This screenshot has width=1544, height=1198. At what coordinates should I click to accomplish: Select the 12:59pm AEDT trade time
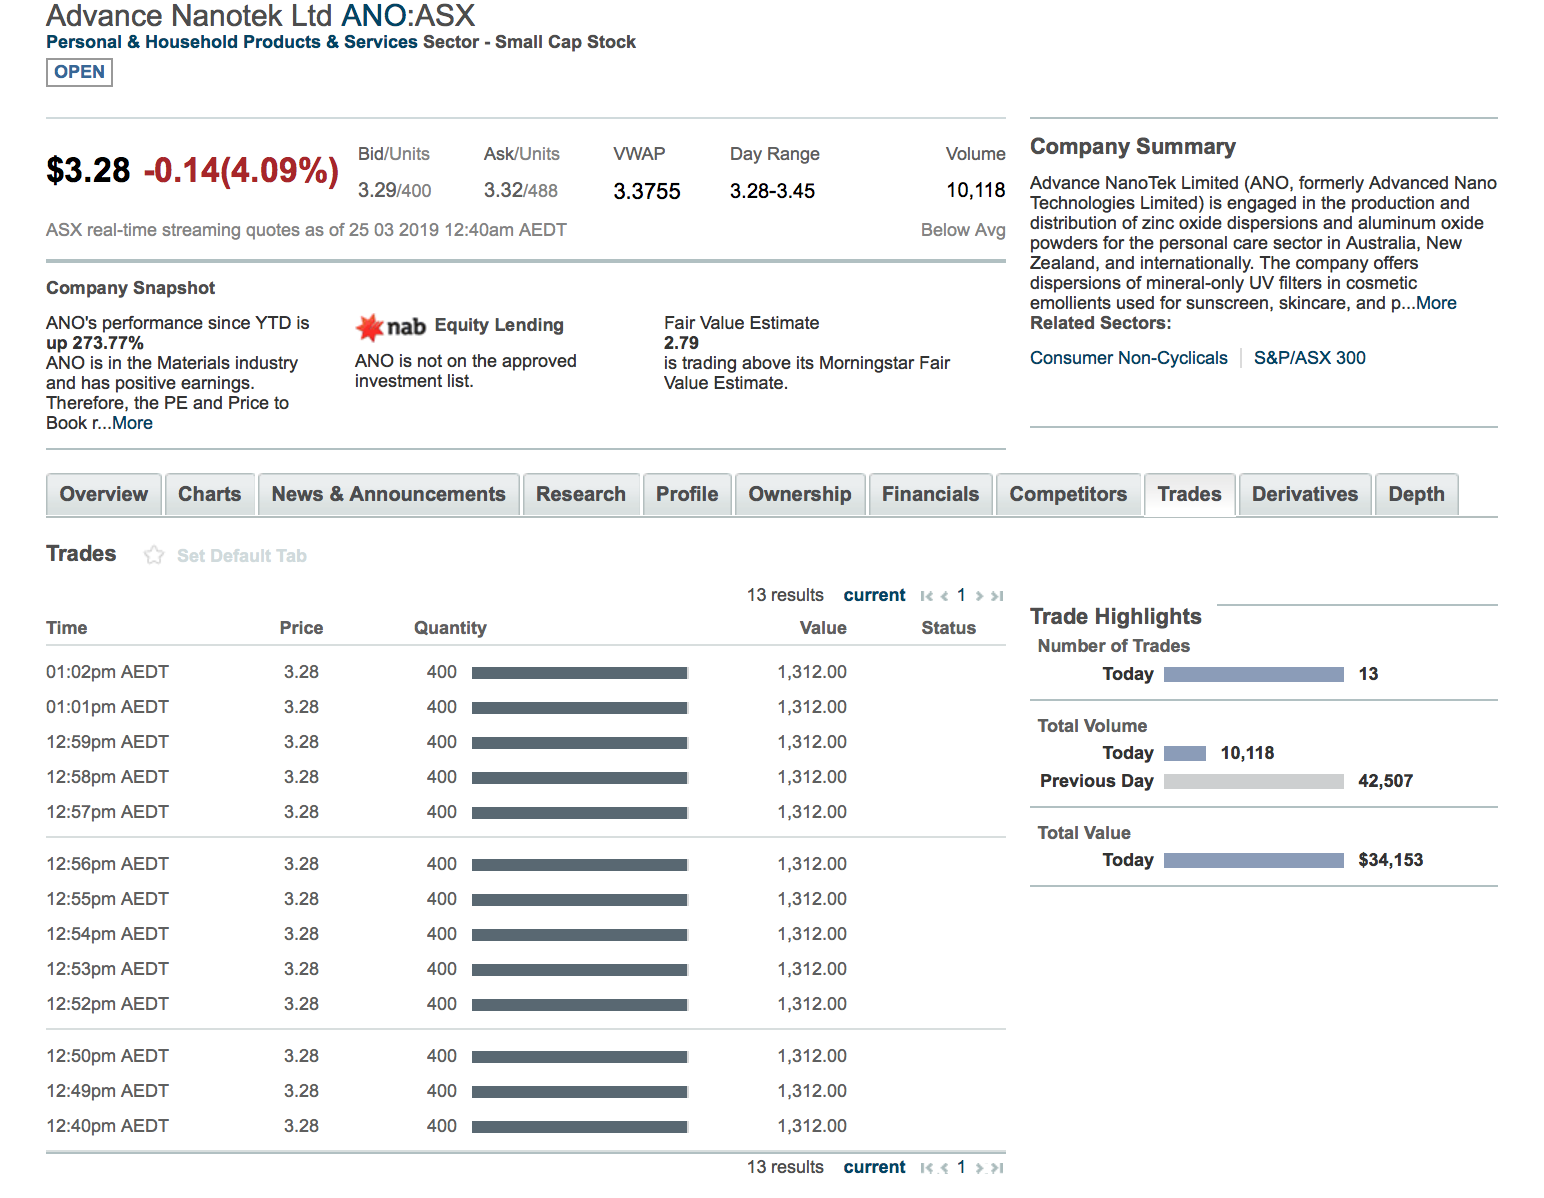point(107,742)
